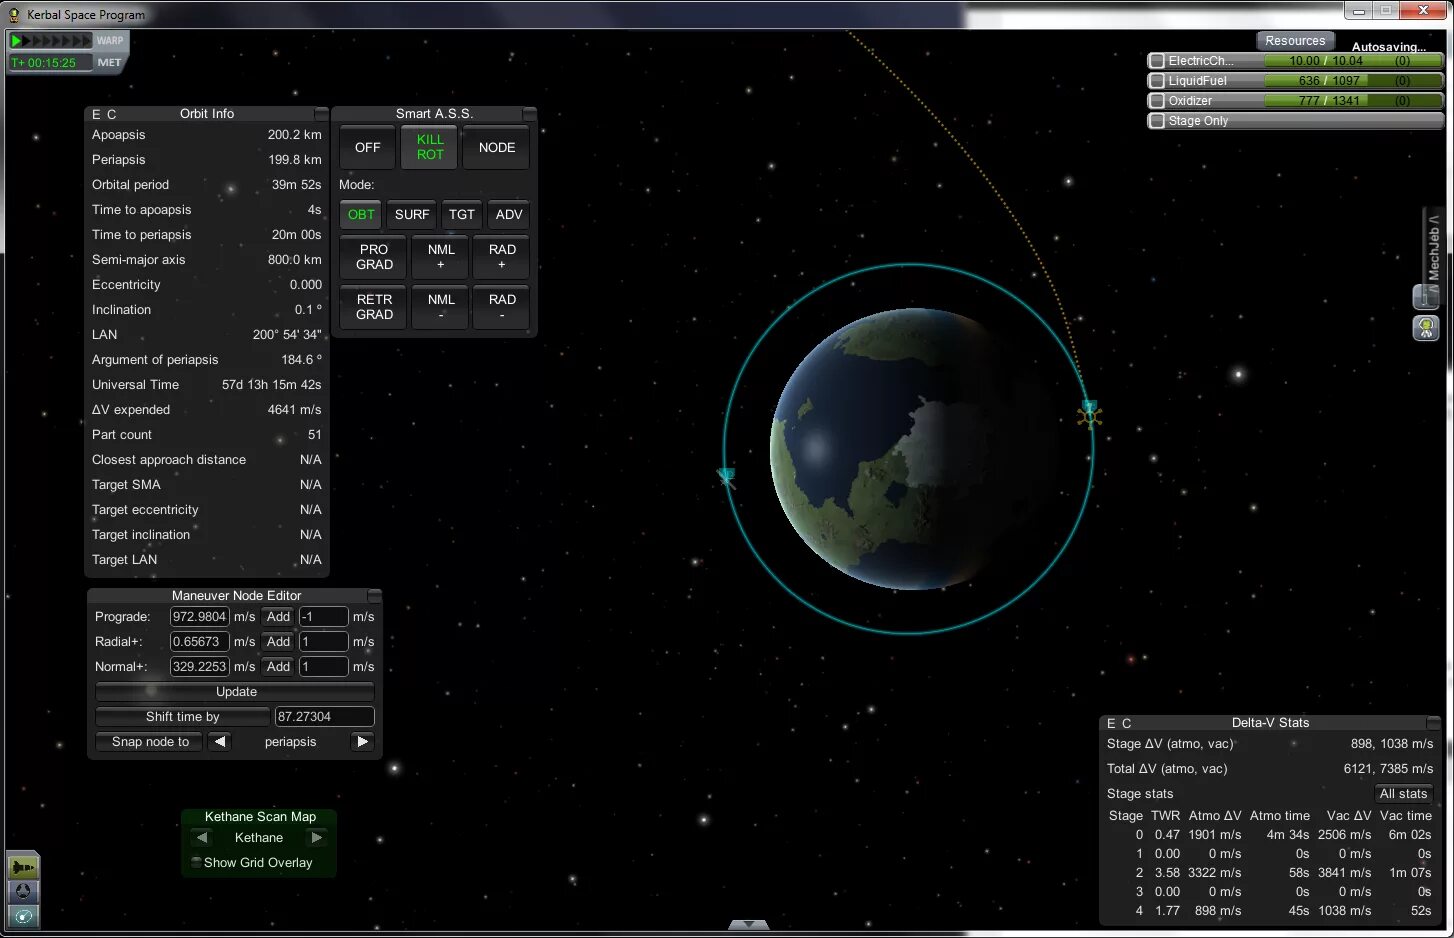Toggle the MET mission clock label
This screenshot has width=1454, height=938.
coord(109,62)
